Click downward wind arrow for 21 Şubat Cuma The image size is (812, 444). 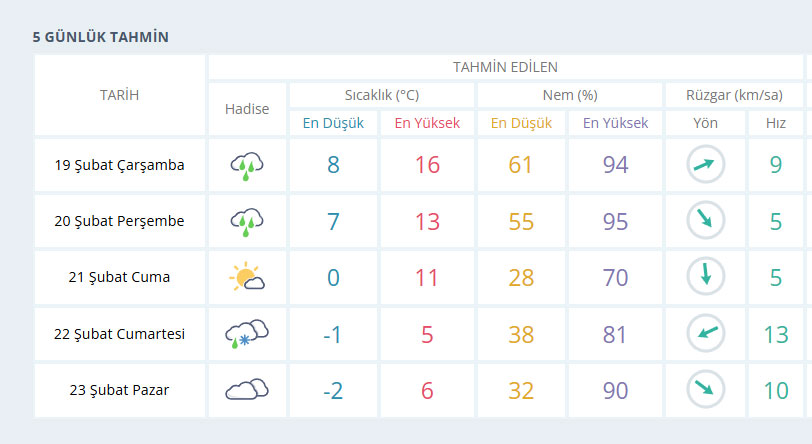tap(705, 276)
